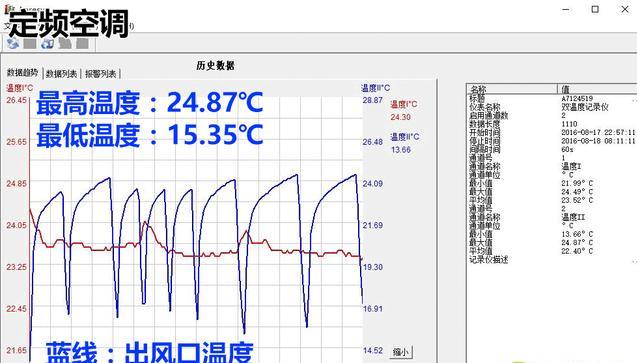The image size is (637, 363).
Task: Click the 缩小 zoom-out button
Action: tap(401, 352)
